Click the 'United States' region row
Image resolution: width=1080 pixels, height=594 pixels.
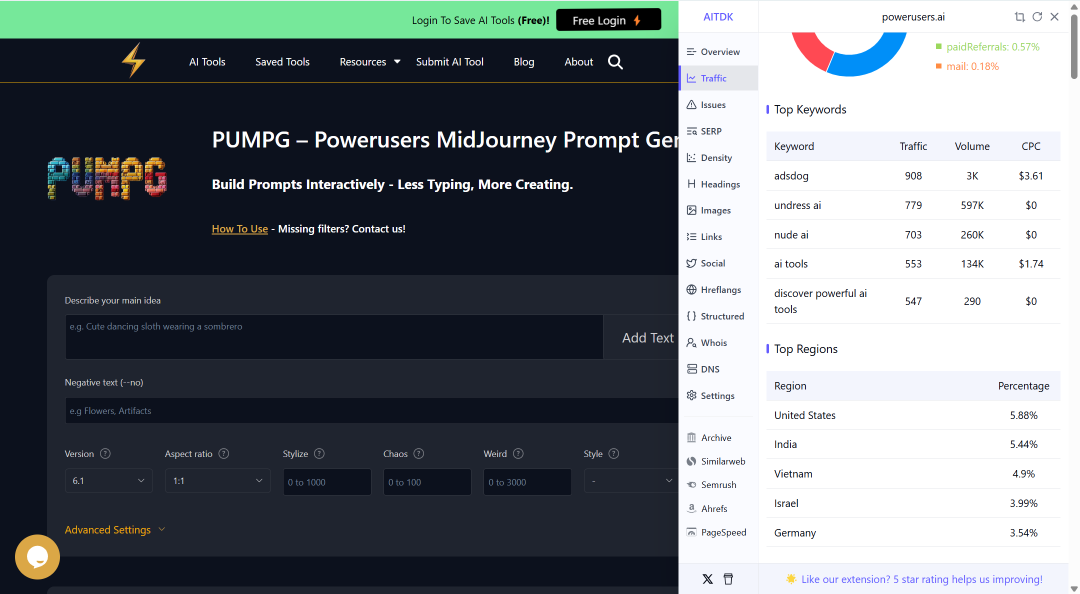[x=913, y=415]
